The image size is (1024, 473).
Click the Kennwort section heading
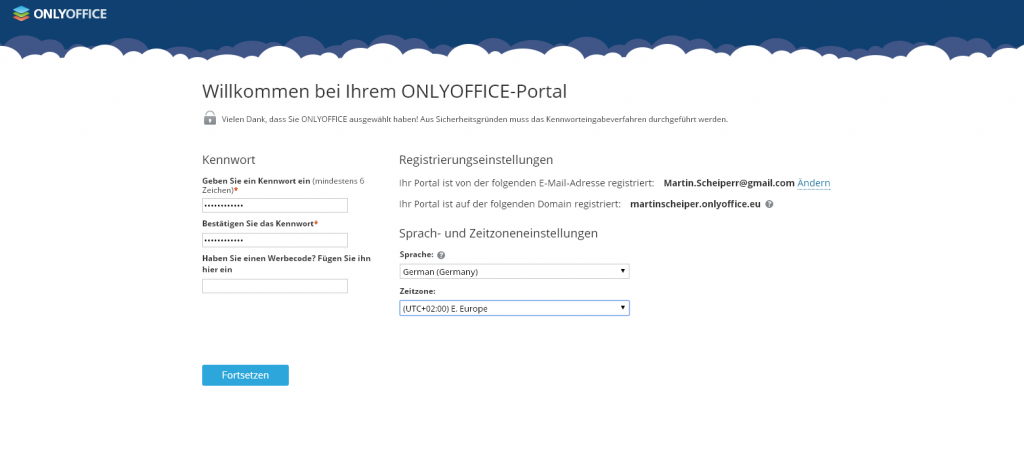pyautogui.click(x=229, y=160)
